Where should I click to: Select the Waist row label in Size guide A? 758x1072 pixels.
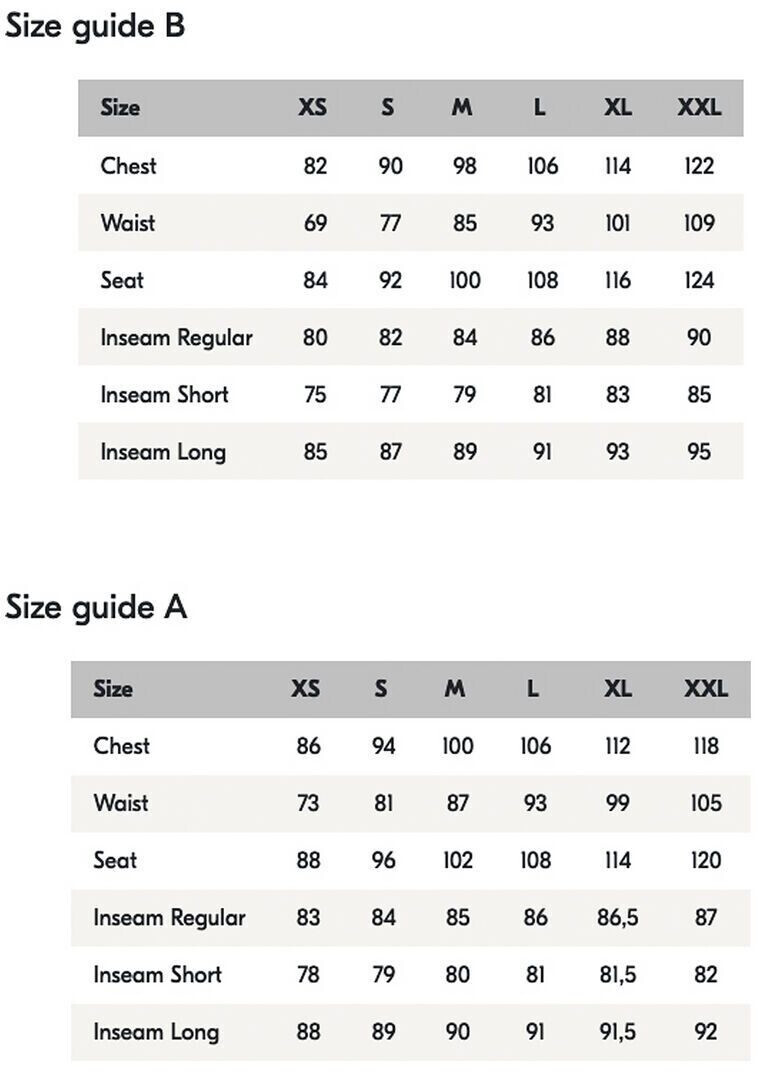click(x=121, y=803)
